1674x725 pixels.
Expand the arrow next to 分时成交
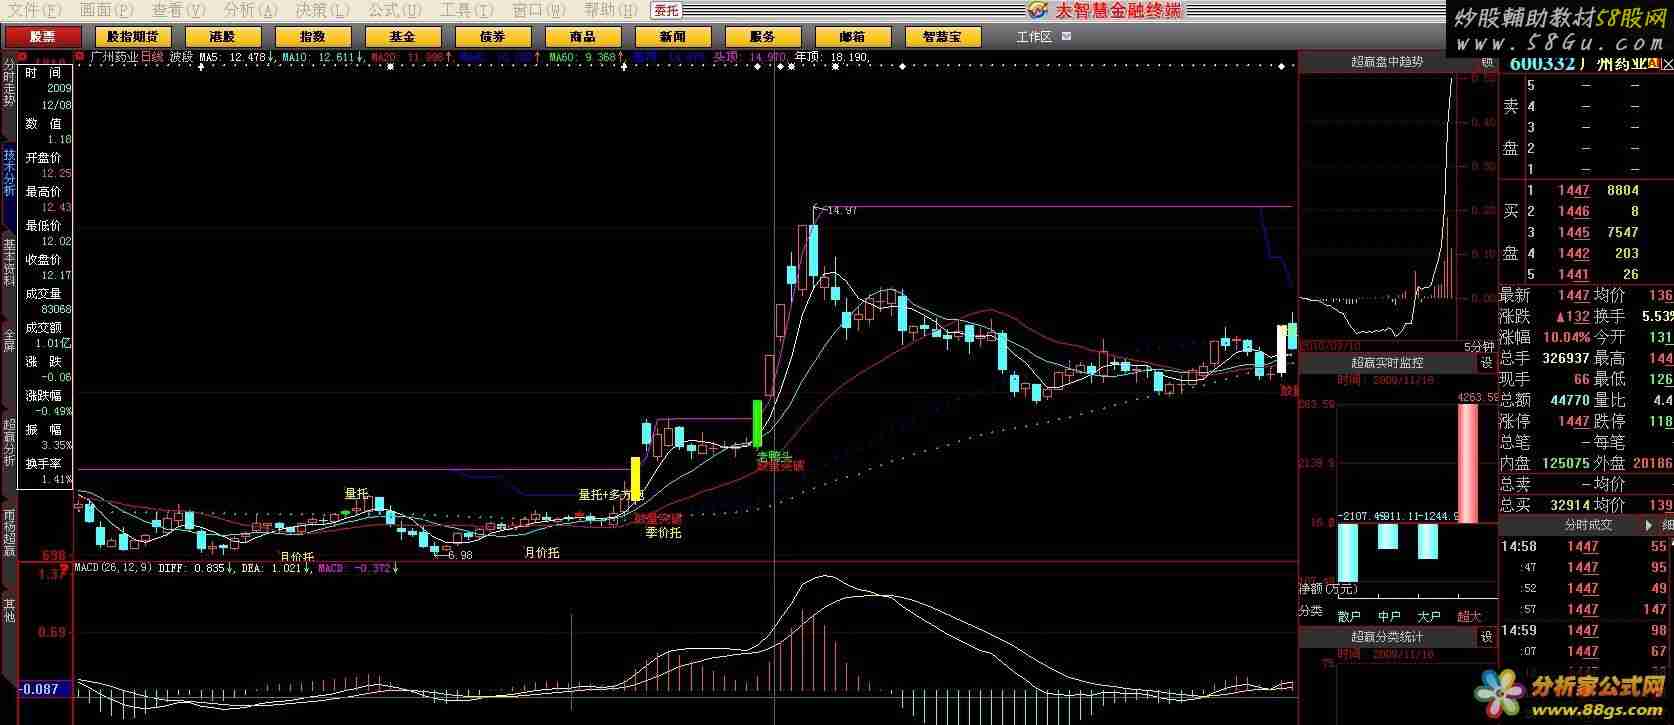point(1649,525)
